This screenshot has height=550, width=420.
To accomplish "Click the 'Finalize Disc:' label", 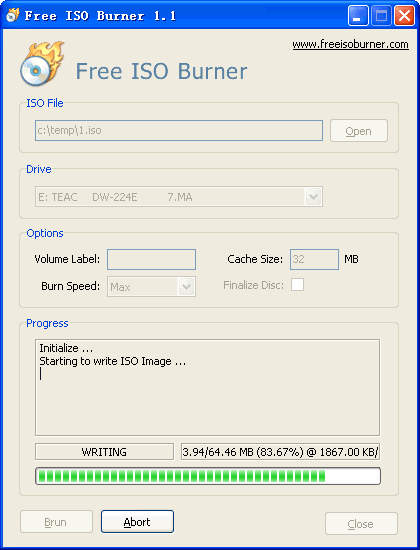I will click(254, 285).
